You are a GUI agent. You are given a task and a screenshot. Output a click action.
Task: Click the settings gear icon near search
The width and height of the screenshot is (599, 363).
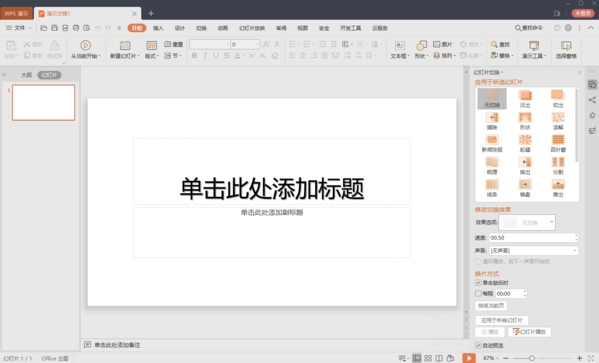coord(568,28)
